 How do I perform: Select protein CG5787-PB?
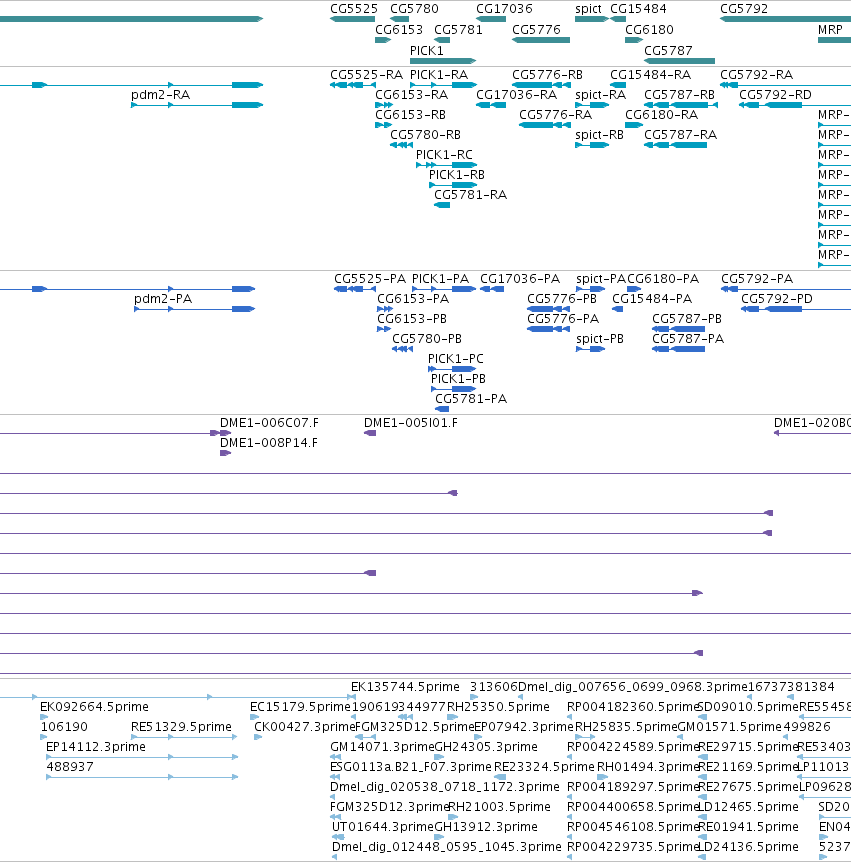coord(687,319)
